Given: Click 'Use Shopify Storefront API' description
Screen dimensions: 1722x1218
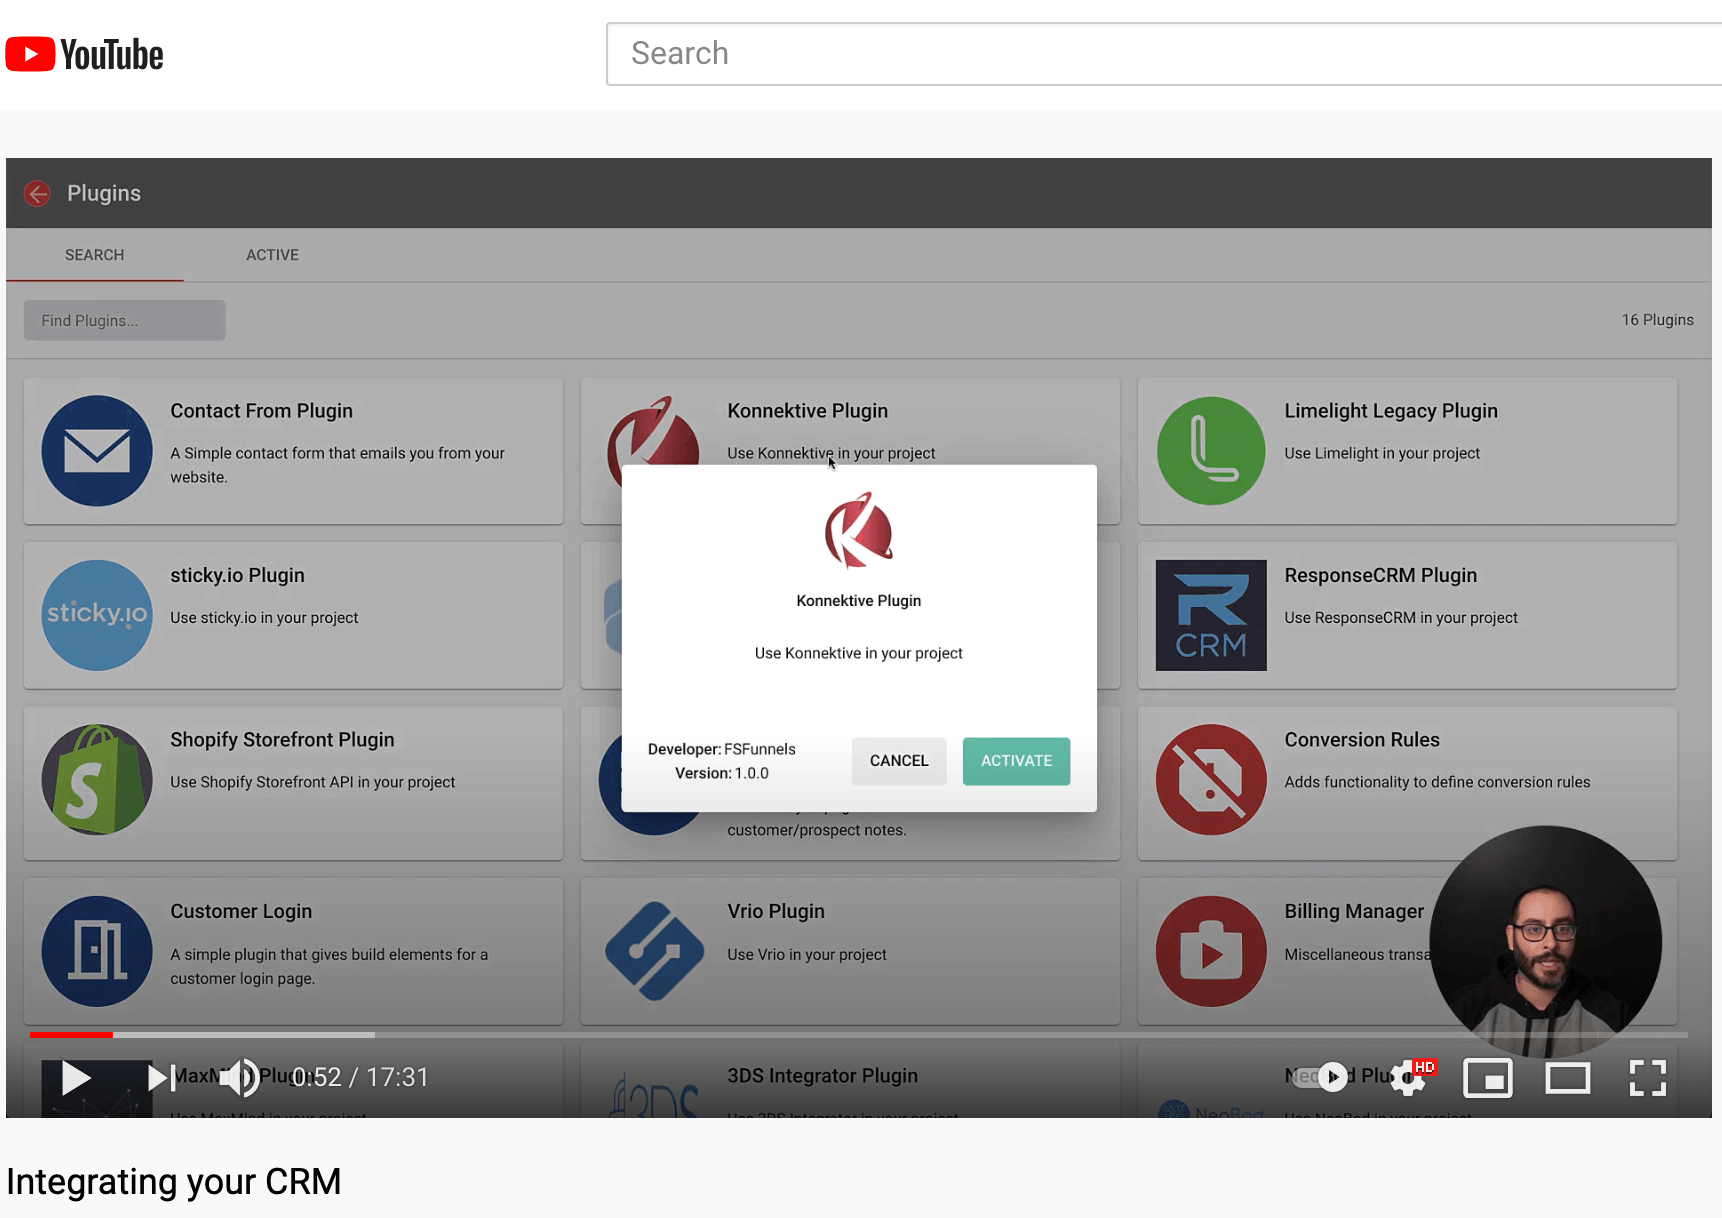Looking at the screenshot, I should (x=312, y=782).
